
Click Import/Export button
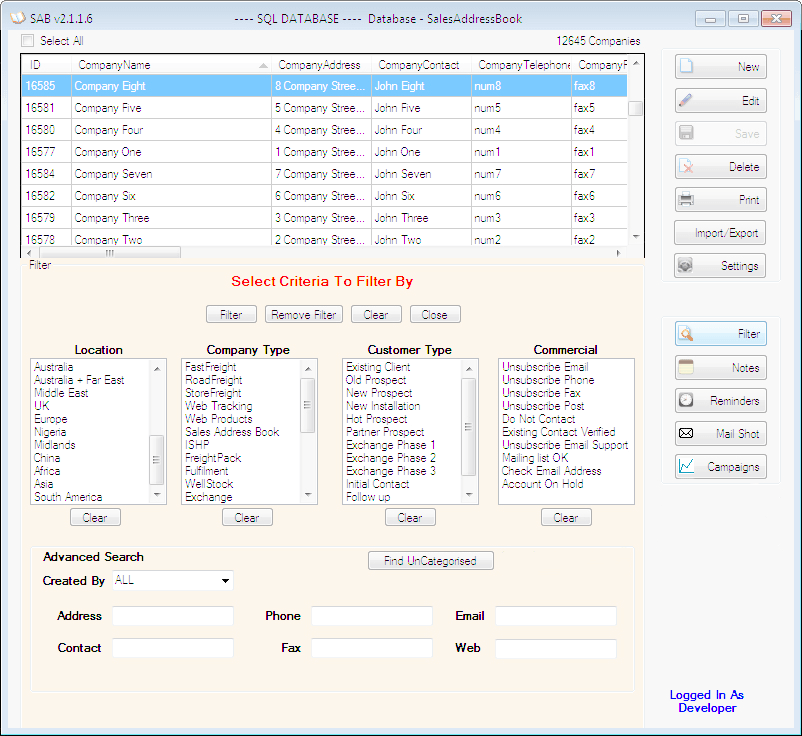[x=720, y=233]
